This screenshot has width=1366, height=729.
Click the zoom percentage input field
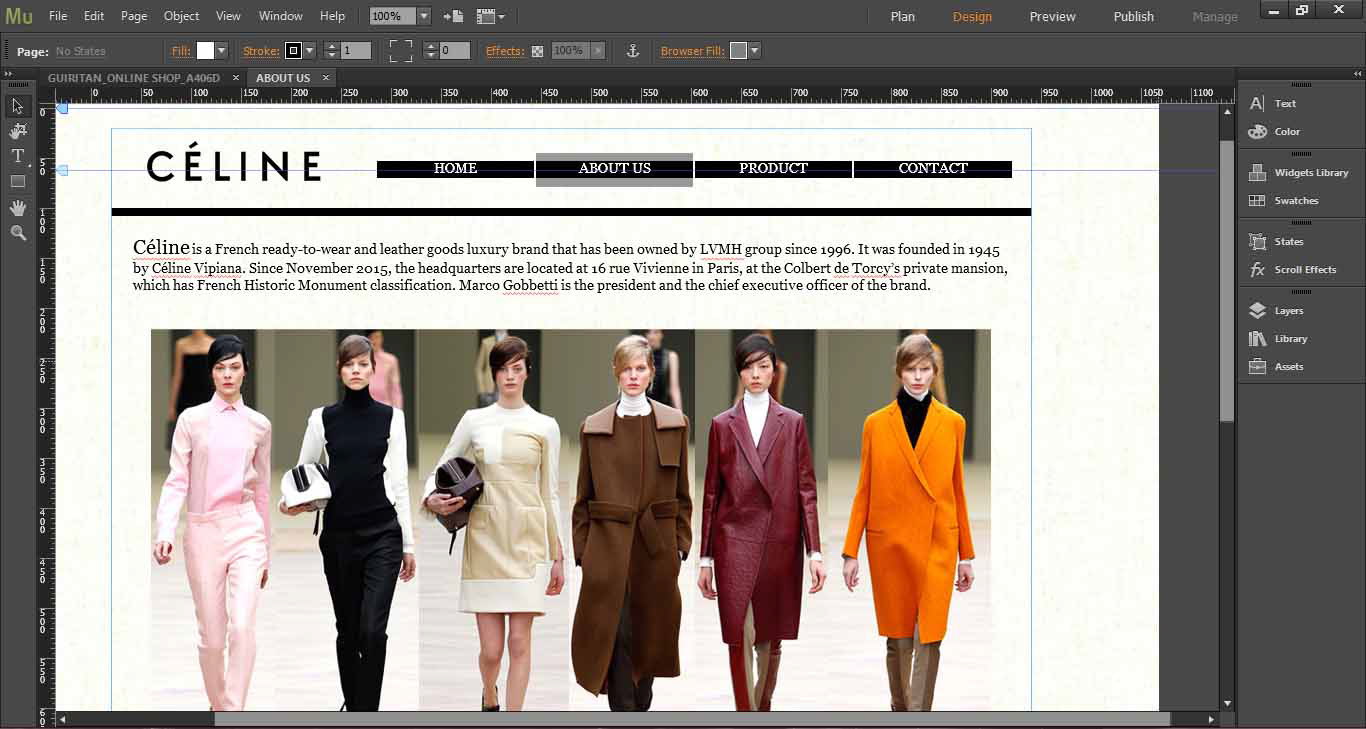392,16
